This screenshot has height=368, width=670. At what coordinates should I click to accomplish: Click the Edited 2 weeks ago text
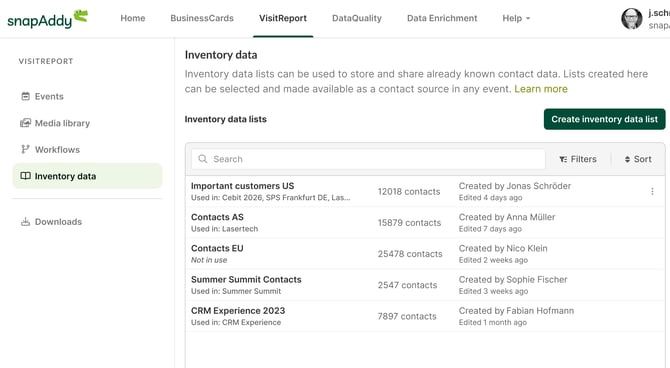pos(494,260)
